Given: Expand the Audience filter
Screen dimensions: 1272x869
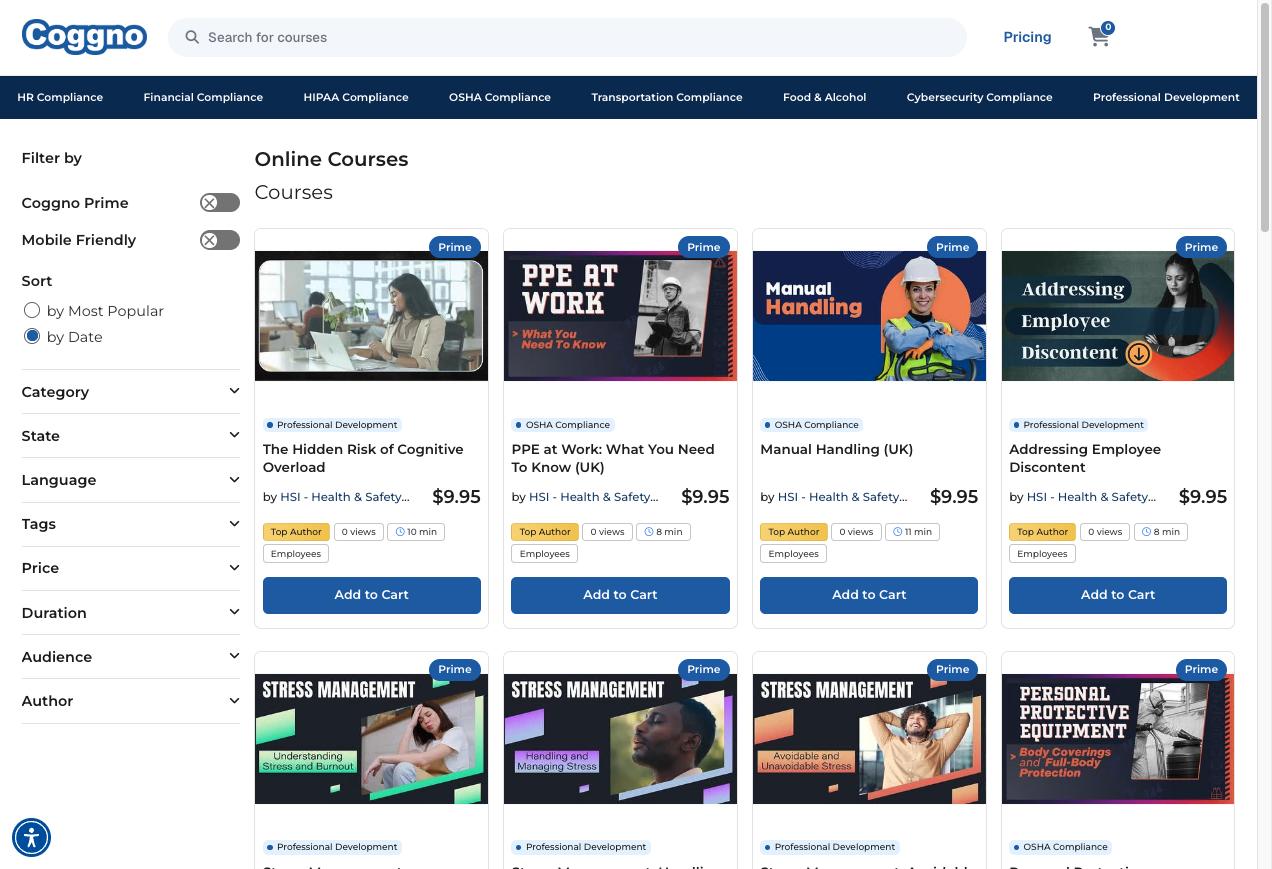Looking at the screenshot, I should point(130,656).
